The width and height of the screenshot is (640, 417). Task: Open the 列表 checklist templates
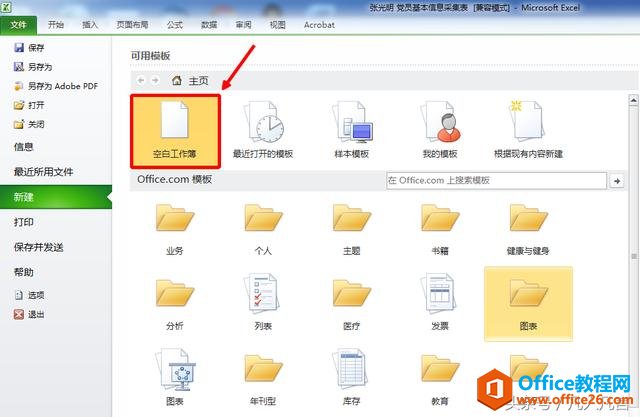[x=263, y=303]
